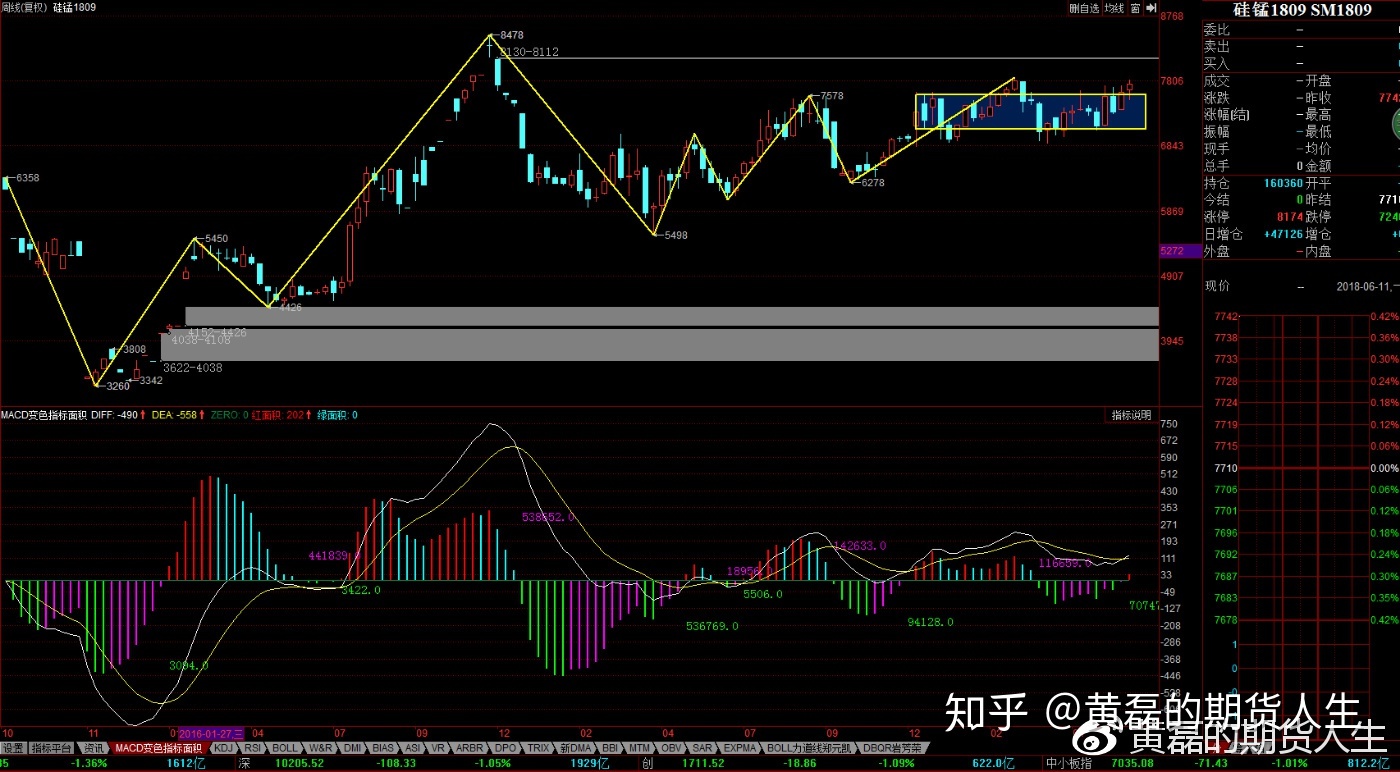
Task: Click the 7710 level on intraday axis
Action: click(1226, 468)
